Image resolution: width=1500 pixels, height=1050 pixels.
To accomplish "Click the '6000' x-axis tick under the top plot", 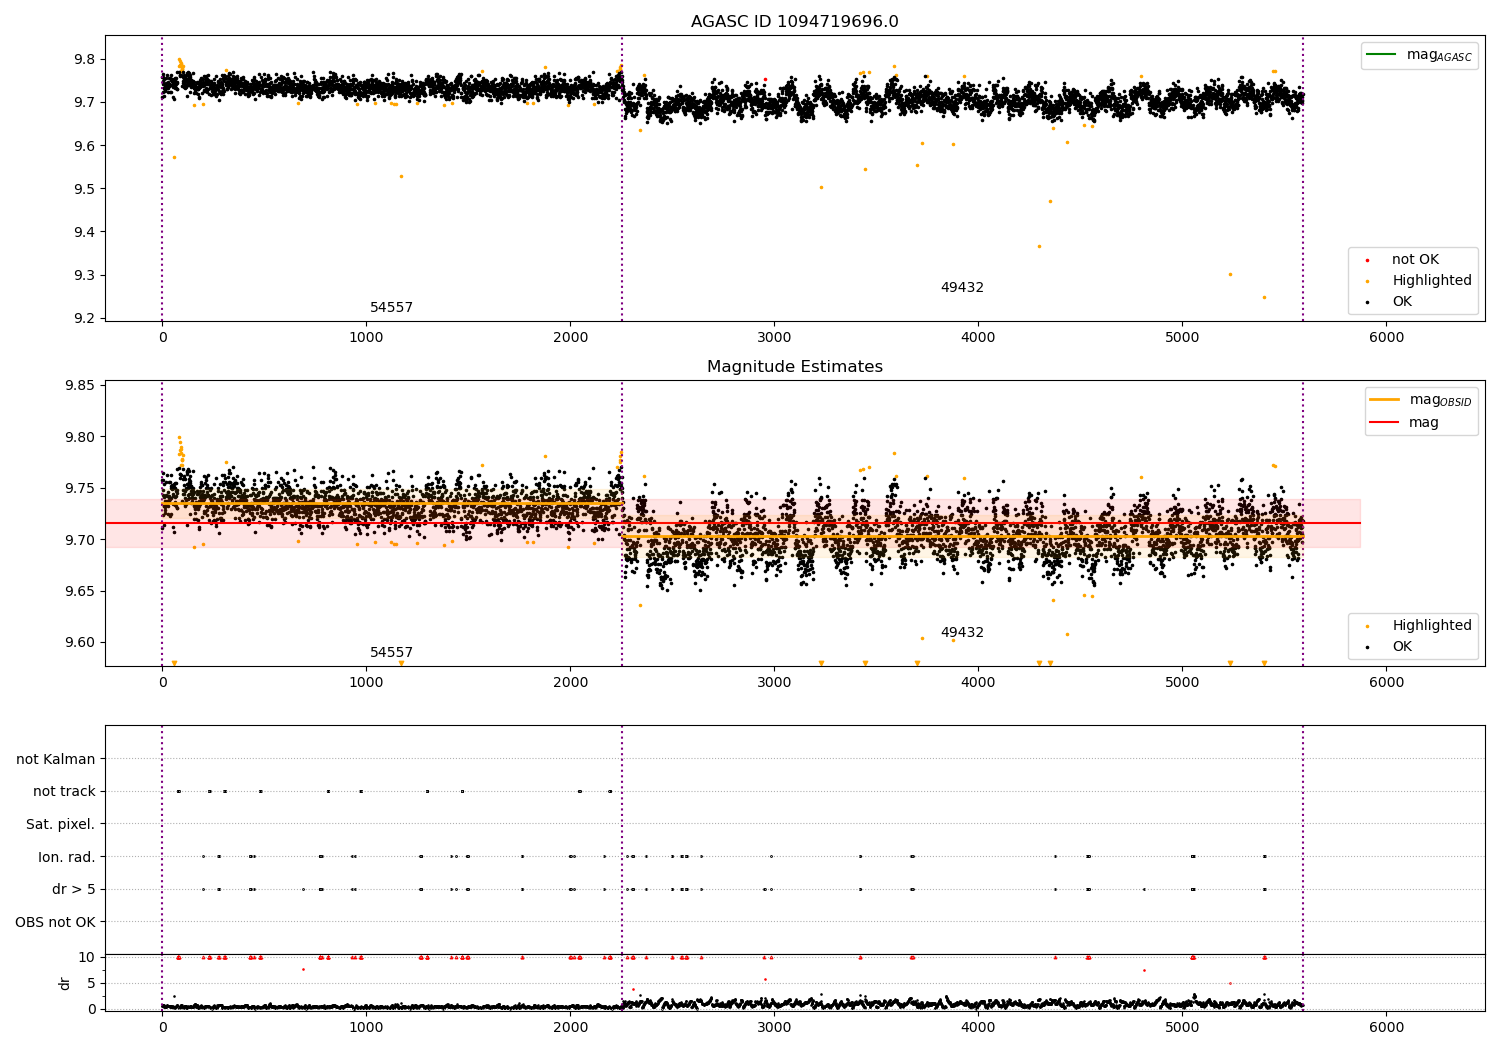I will click(x=1386, y=338).
